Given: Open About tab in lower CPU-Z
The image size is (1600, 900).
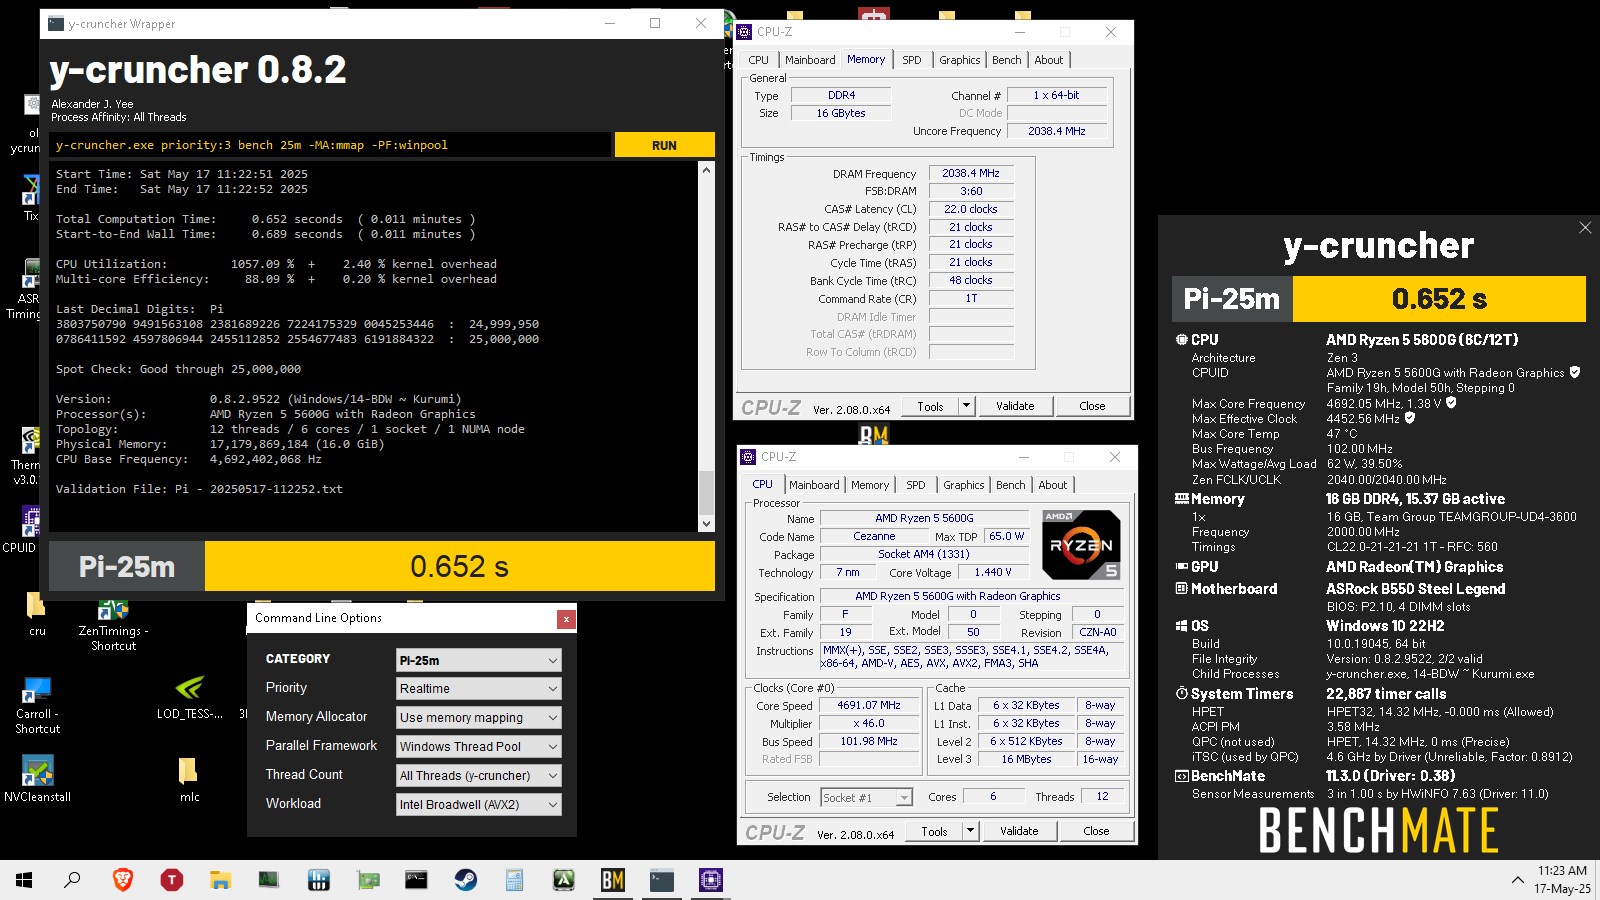Looking at the screenshot, I should tap(1053, 485).
